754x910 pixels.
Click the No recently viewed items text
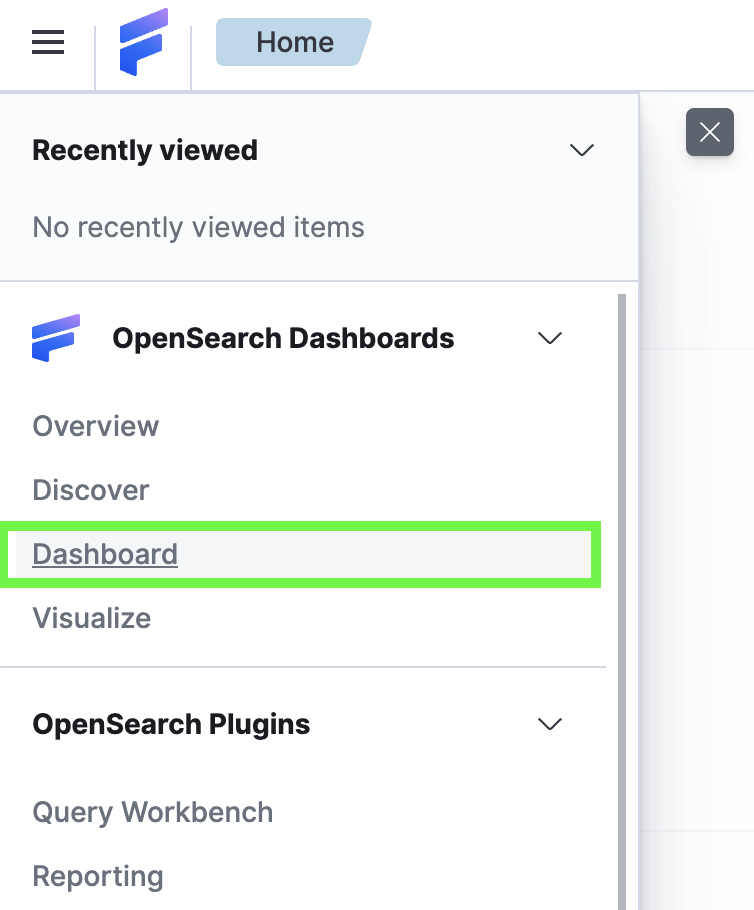coord(198,227)
